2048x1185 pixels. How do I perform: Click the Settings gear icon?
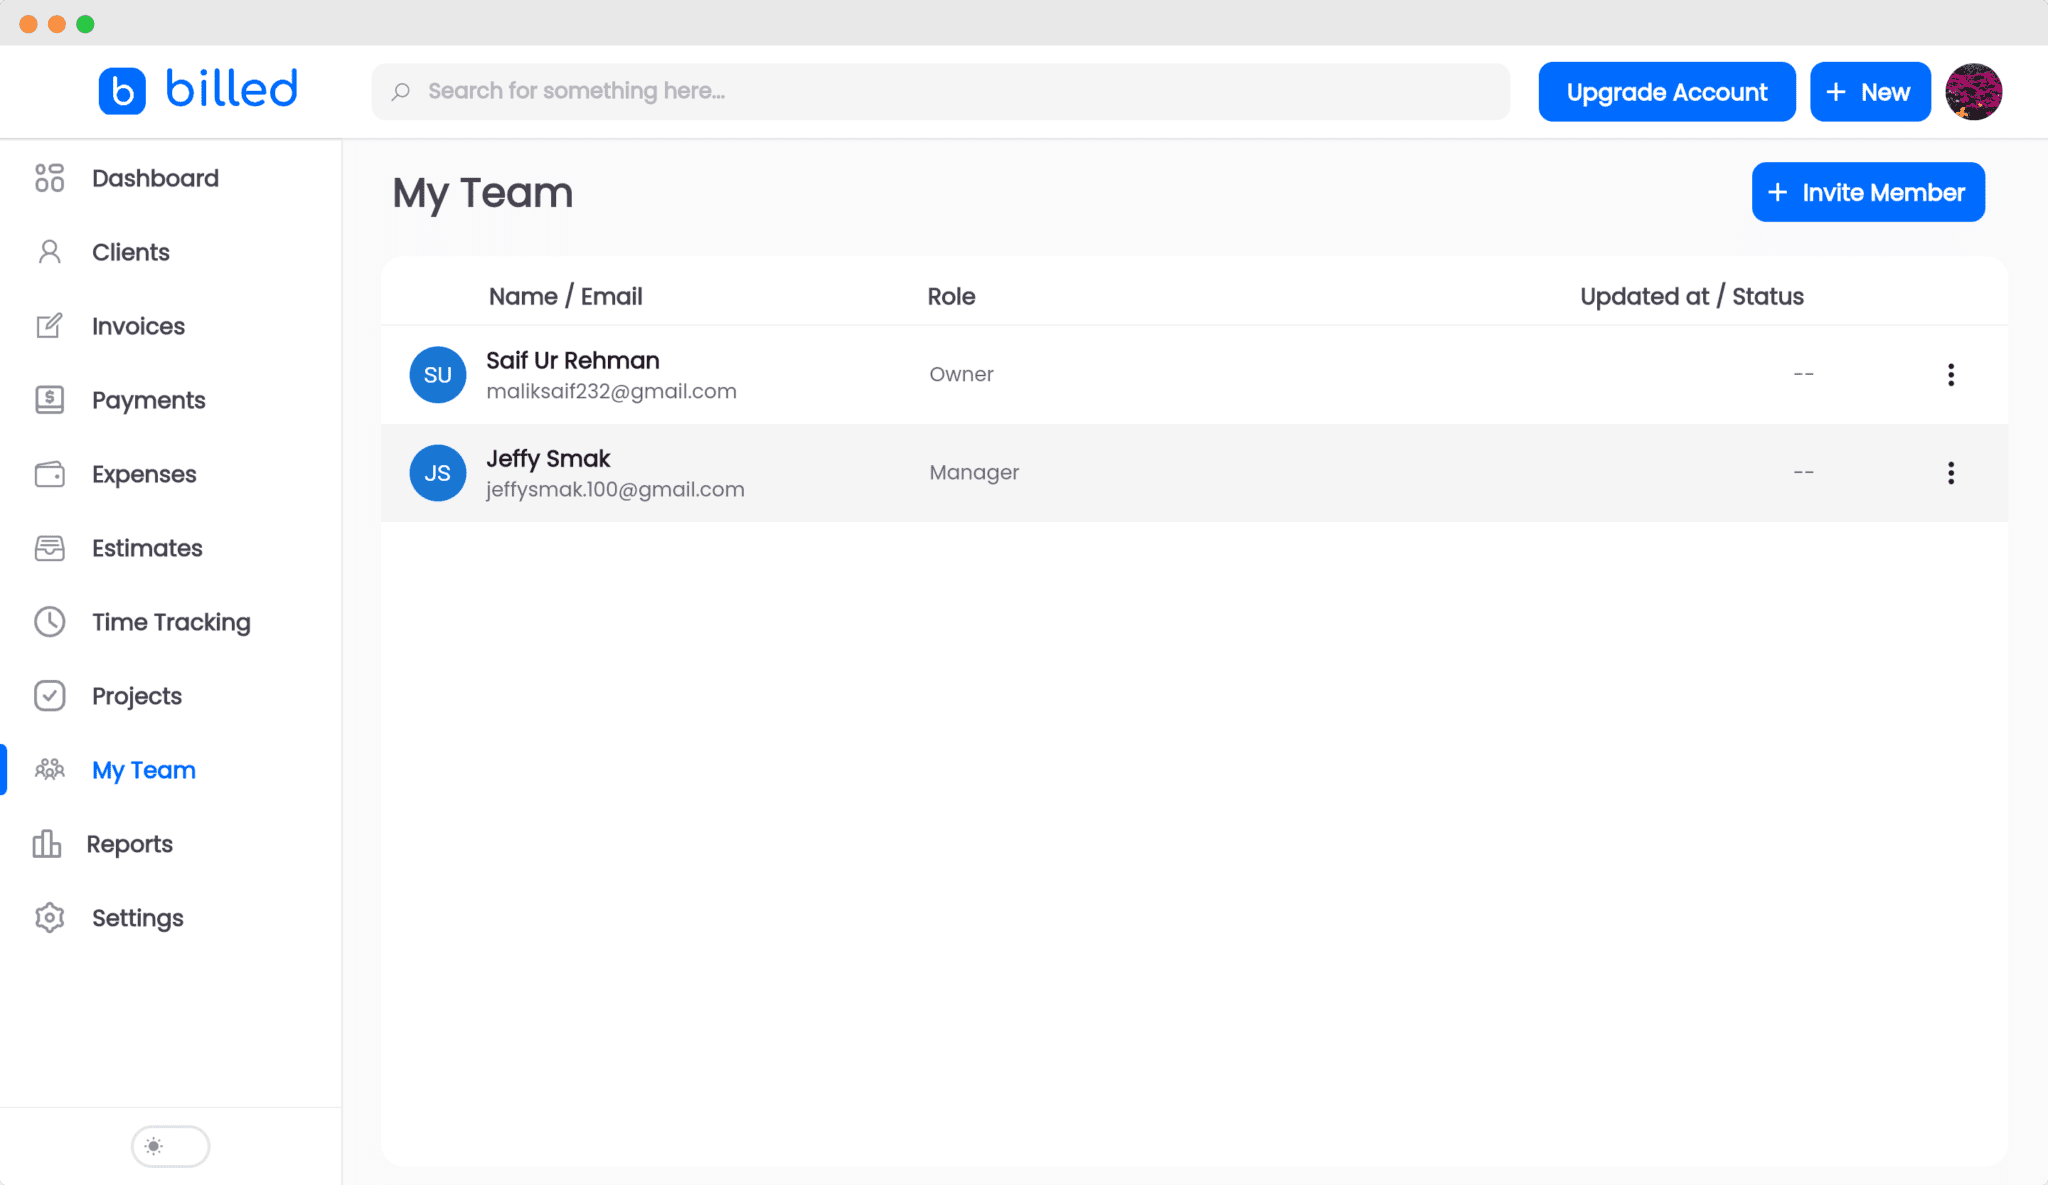[x=49, y=917]
